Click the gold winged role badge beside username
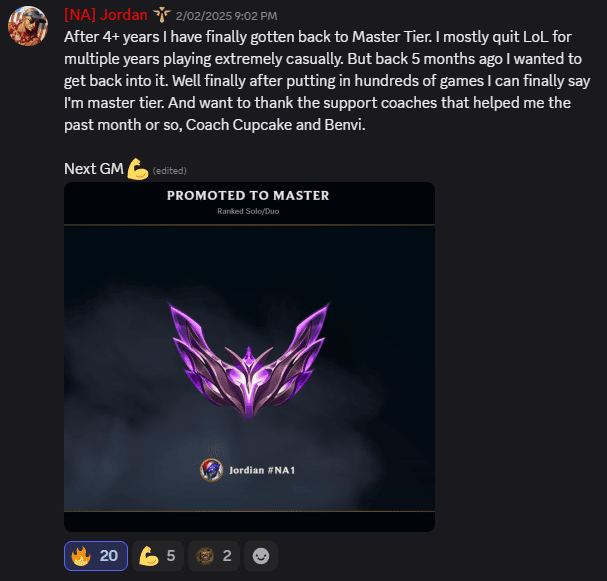Screen dimensions: 607x581 pos(162,15)
